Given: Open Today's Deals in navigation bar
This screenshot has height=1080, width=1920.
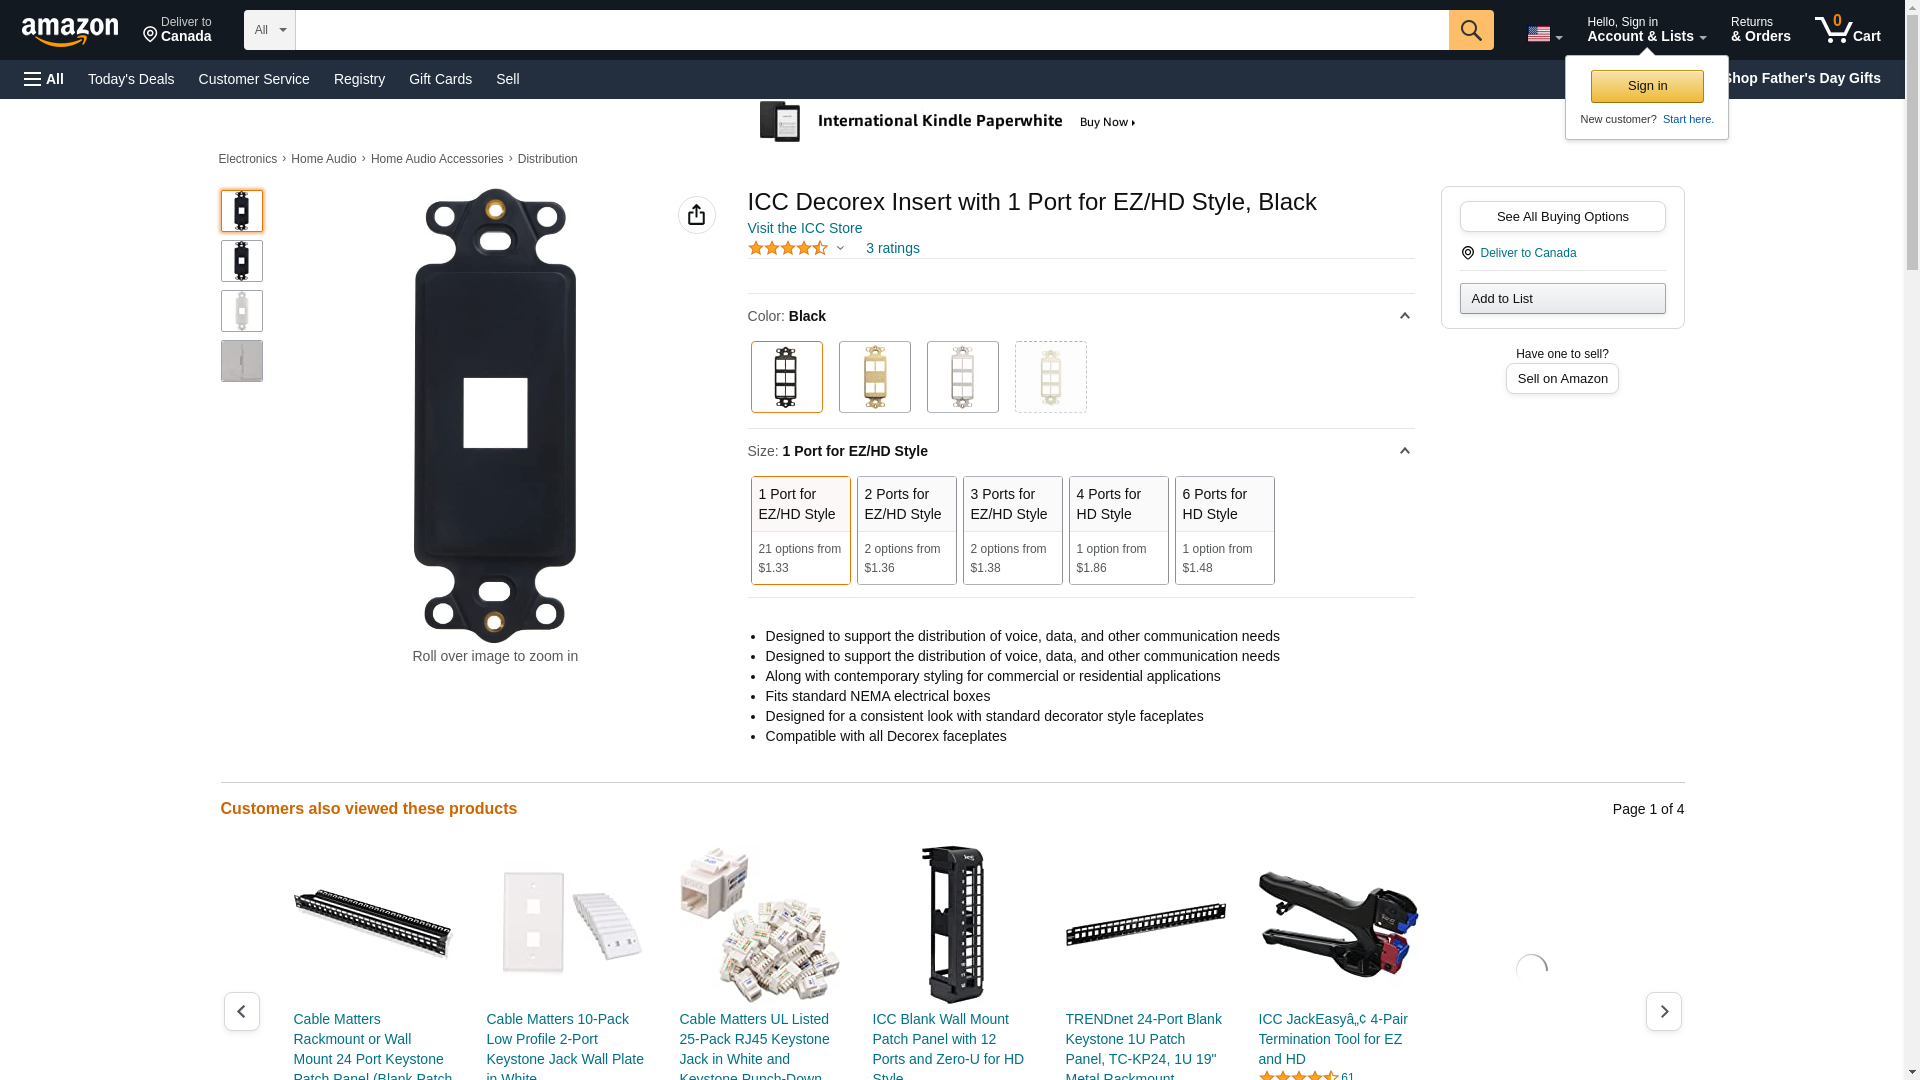Looking at the screenshot, I should tap(131, 79).
